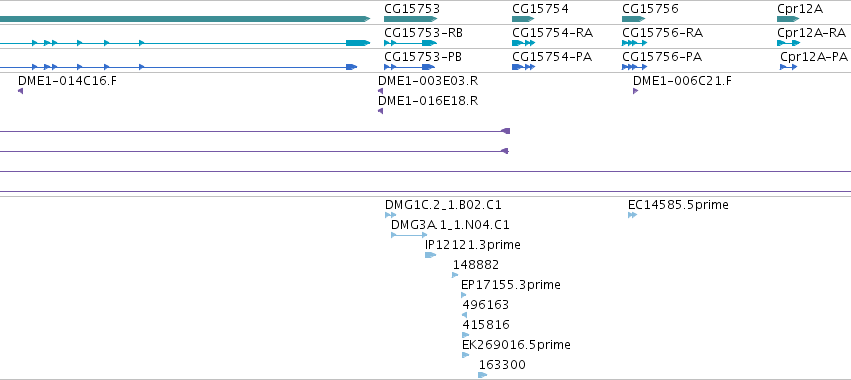Open the CG15754-RA transcript label
Image resolution: width=851 pixels, height=380 pixels.
pyautogui.click(x=552, y=33)
